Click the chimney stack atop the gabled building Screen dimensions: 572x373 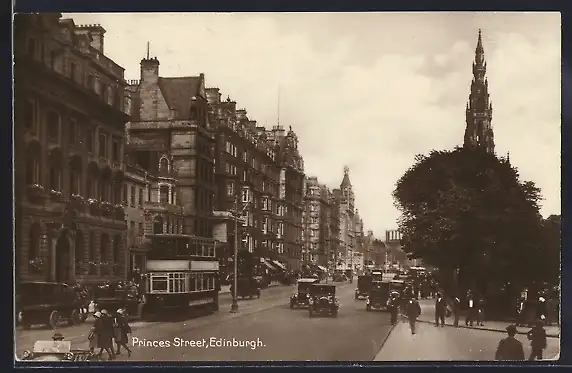pos(150,68)
